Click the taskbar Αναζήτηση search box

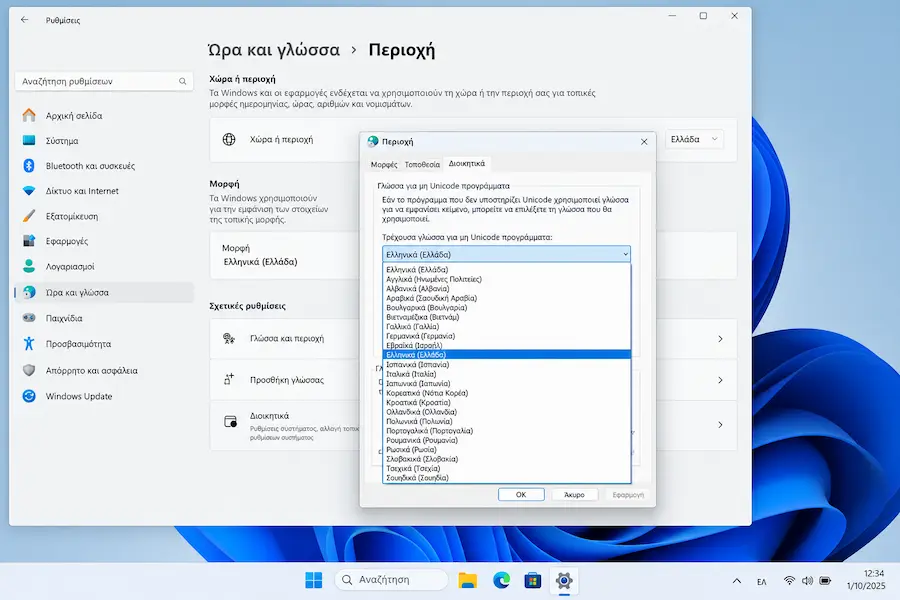[391, 580]
